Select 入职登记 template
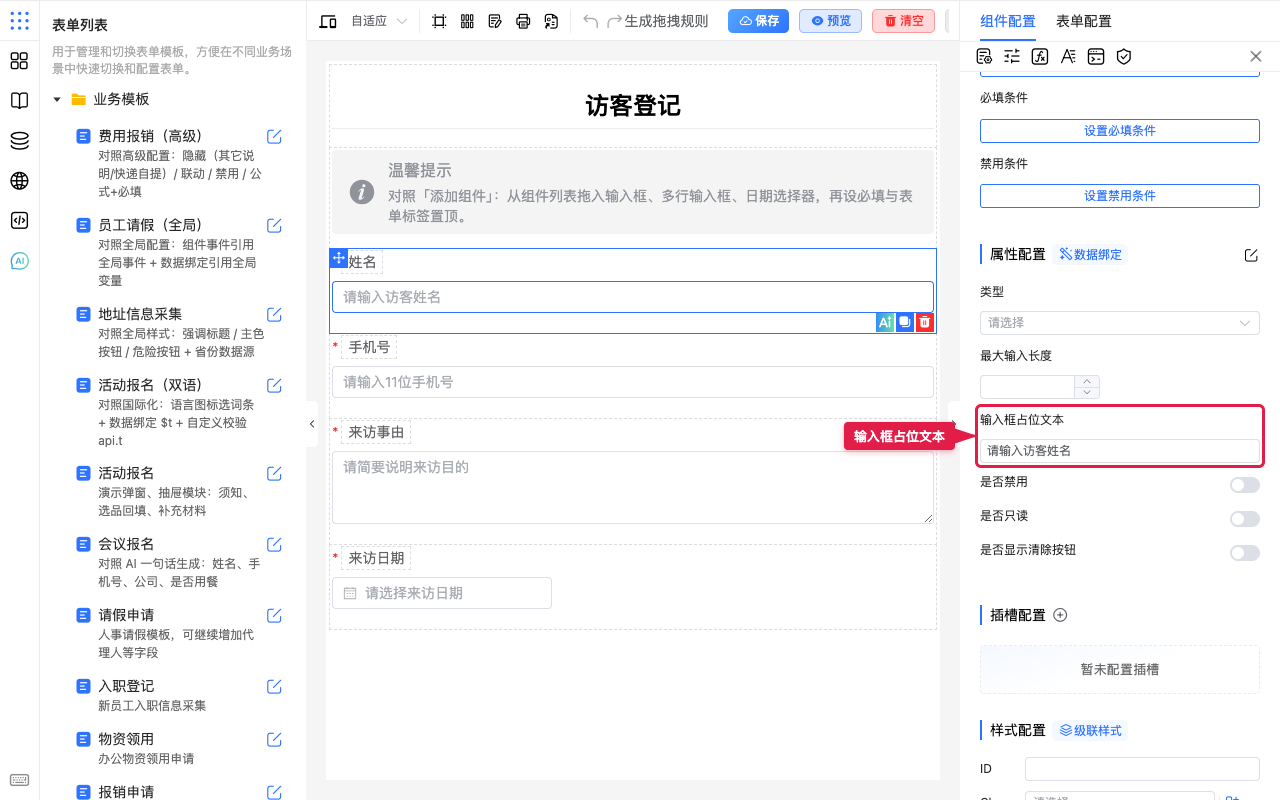The width and height of the screenshot is (1280, 800). click(x=126, y=686)
